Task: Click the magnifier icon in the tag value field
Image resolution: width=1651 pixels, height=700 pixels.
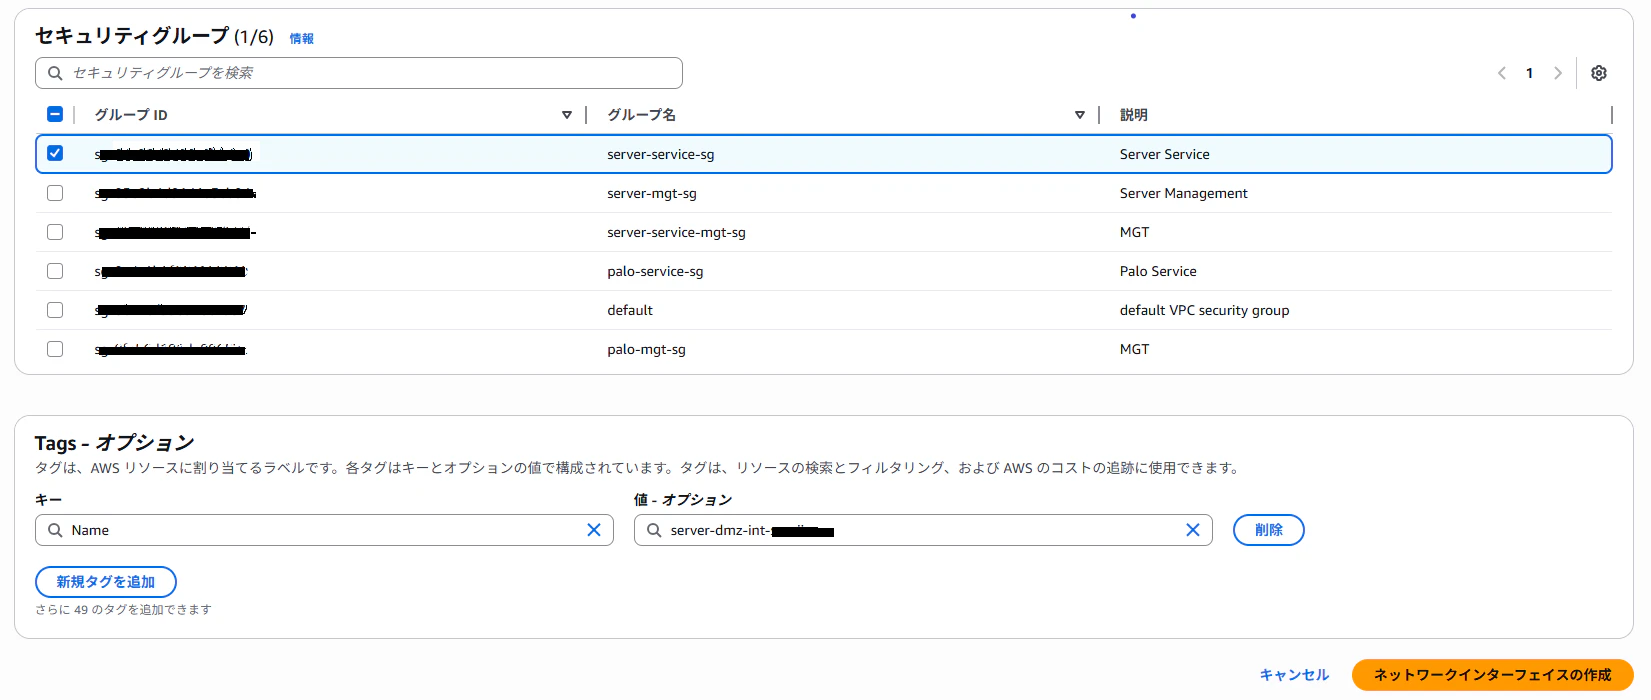Action: 654,530
